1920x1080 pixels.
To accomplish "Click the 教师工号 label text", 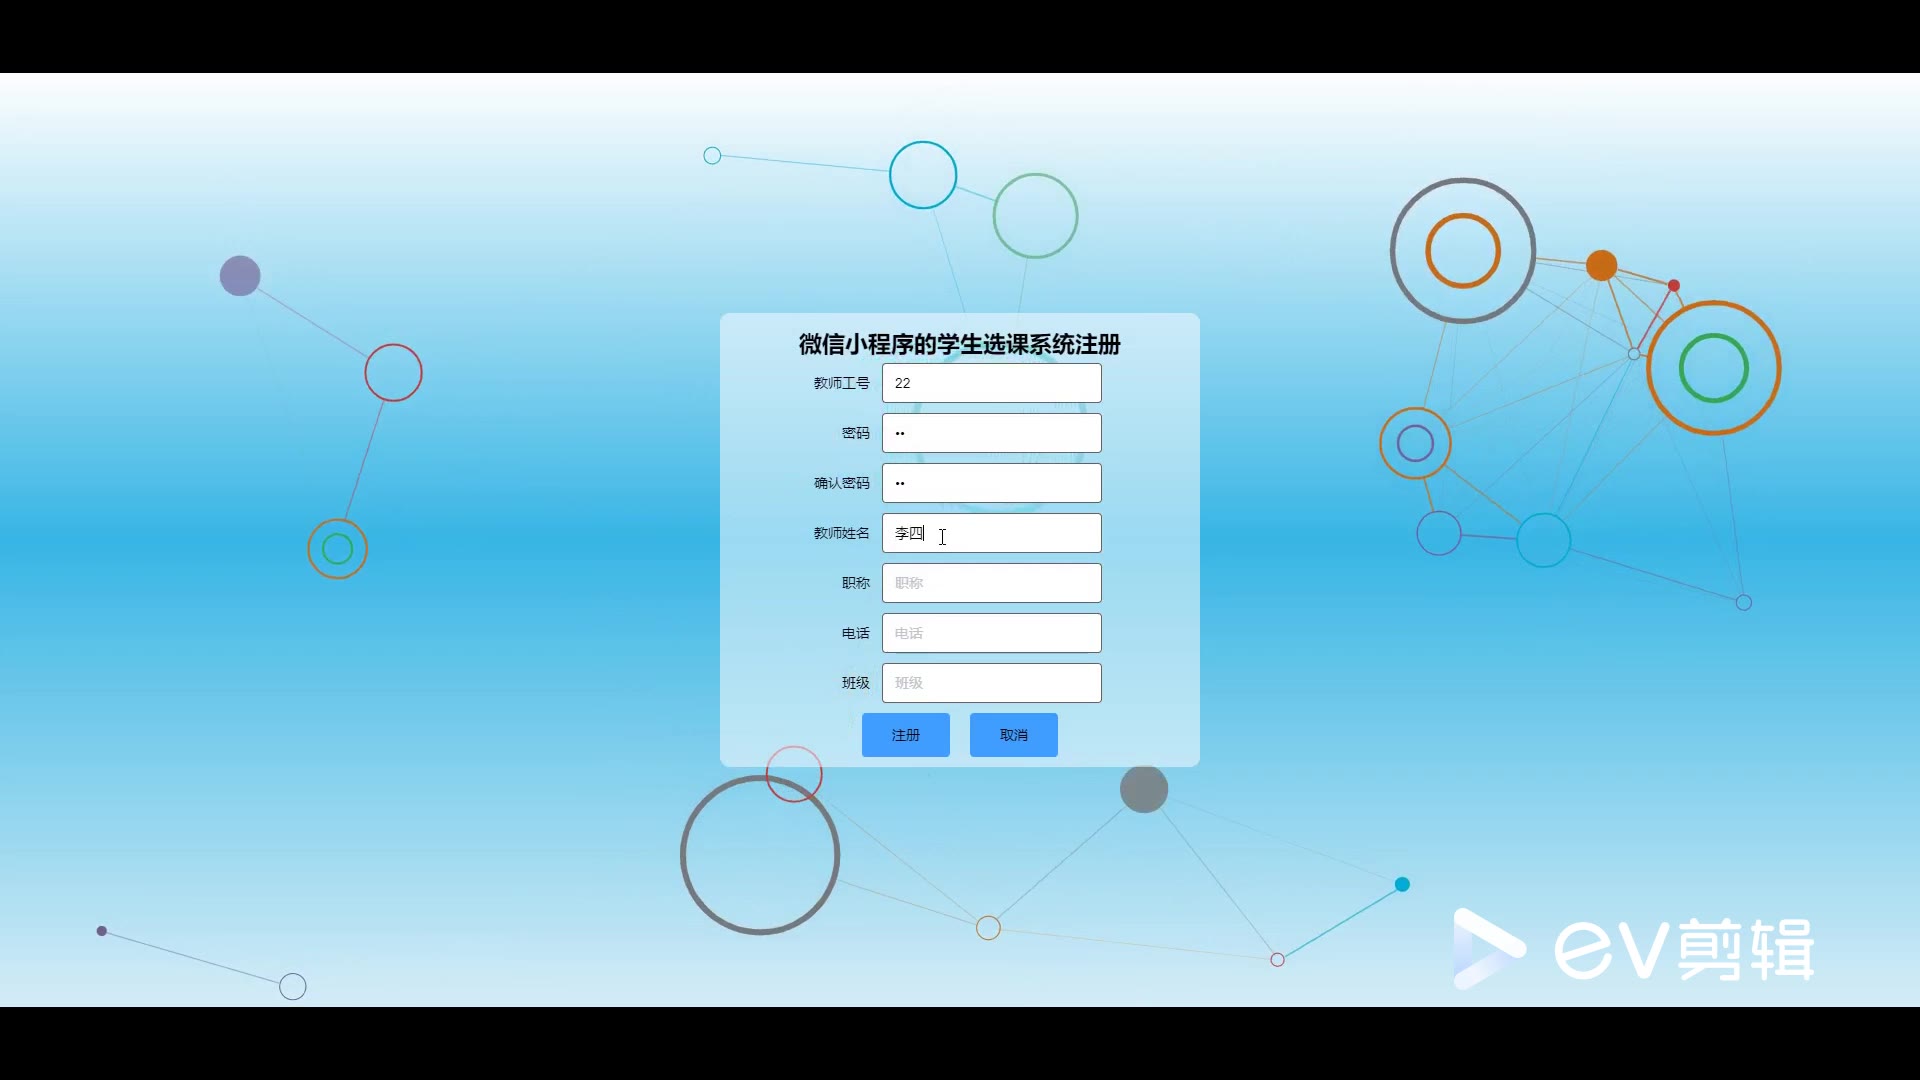I will pyautogui.click(x=841, y=383).
